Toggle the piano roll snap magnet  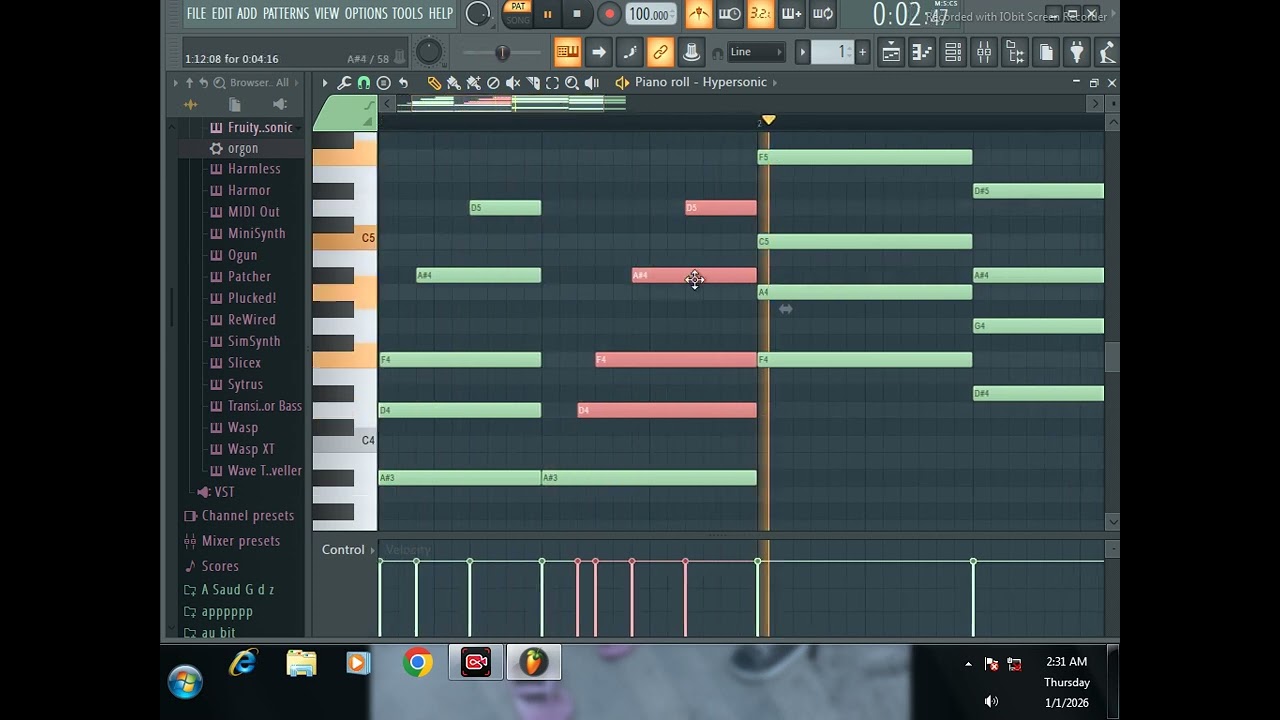click(x=363, y=83)
